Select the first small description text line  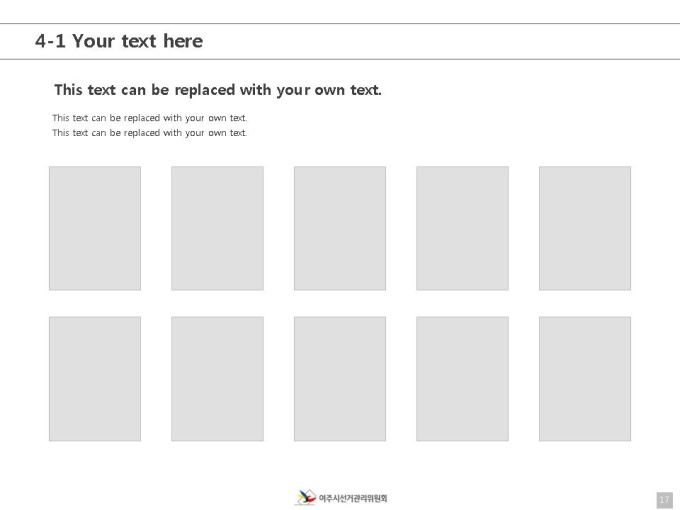coord(150,118)
